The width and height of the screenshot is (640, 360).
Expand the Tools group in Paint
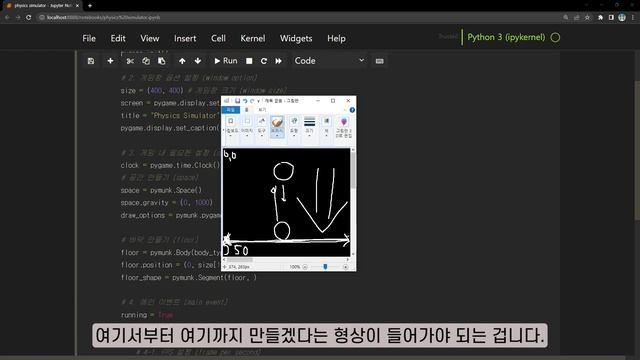click(x=262, y=126)
